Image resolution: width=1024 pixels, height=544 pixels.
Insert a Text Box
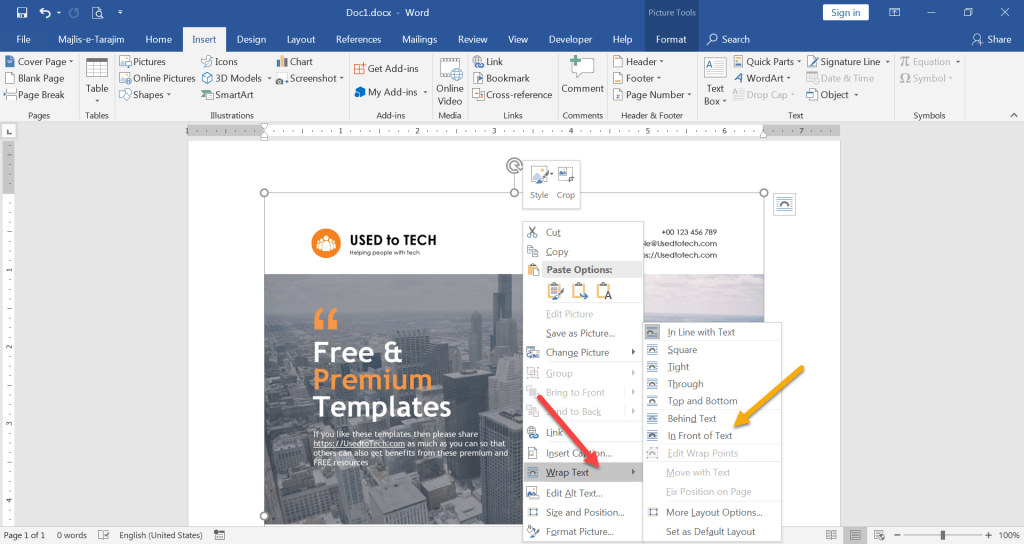coord(715,82)
